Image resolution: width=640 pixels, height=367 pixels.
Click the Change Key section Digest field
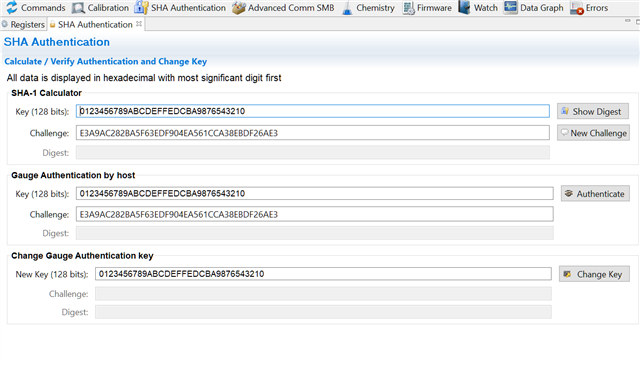tap(323, 312)
